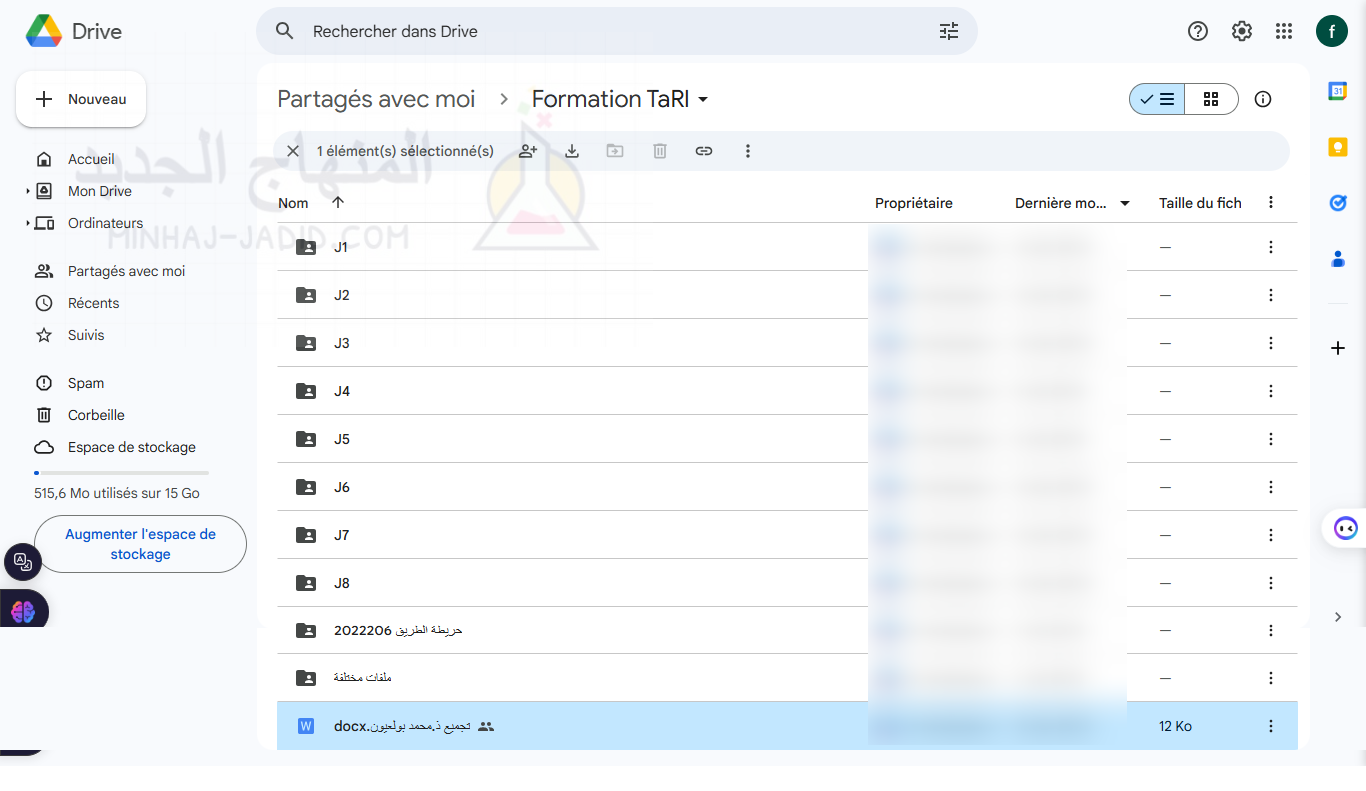
Task: Open Google Keep side panel icon
Action: (1338, 147)
